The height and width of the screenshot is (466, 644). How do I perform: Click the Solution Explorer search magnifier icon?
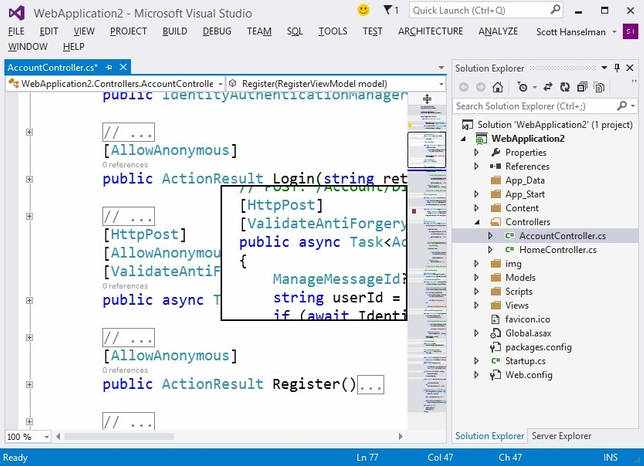click(x=622, y=106)
